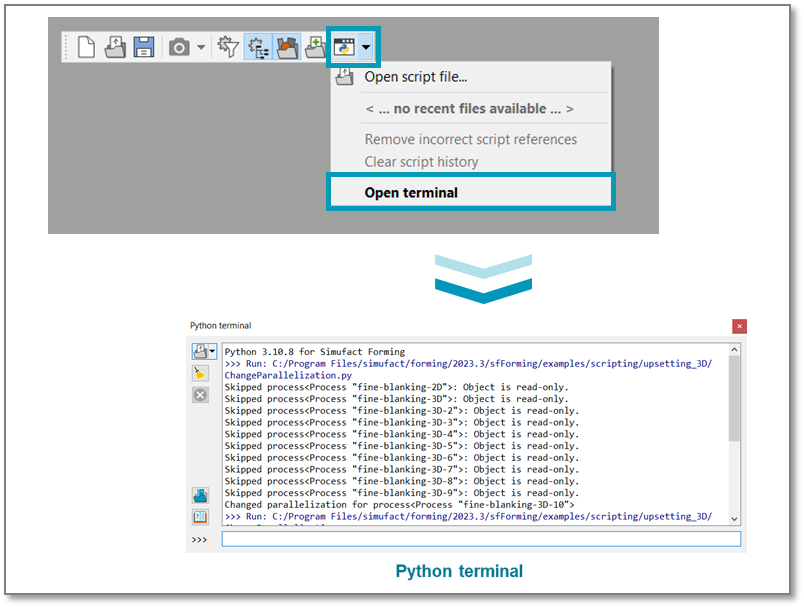Click the blue icon above the book icon
This screenshot has width=804, height=608.
click(x=200, y=496)
